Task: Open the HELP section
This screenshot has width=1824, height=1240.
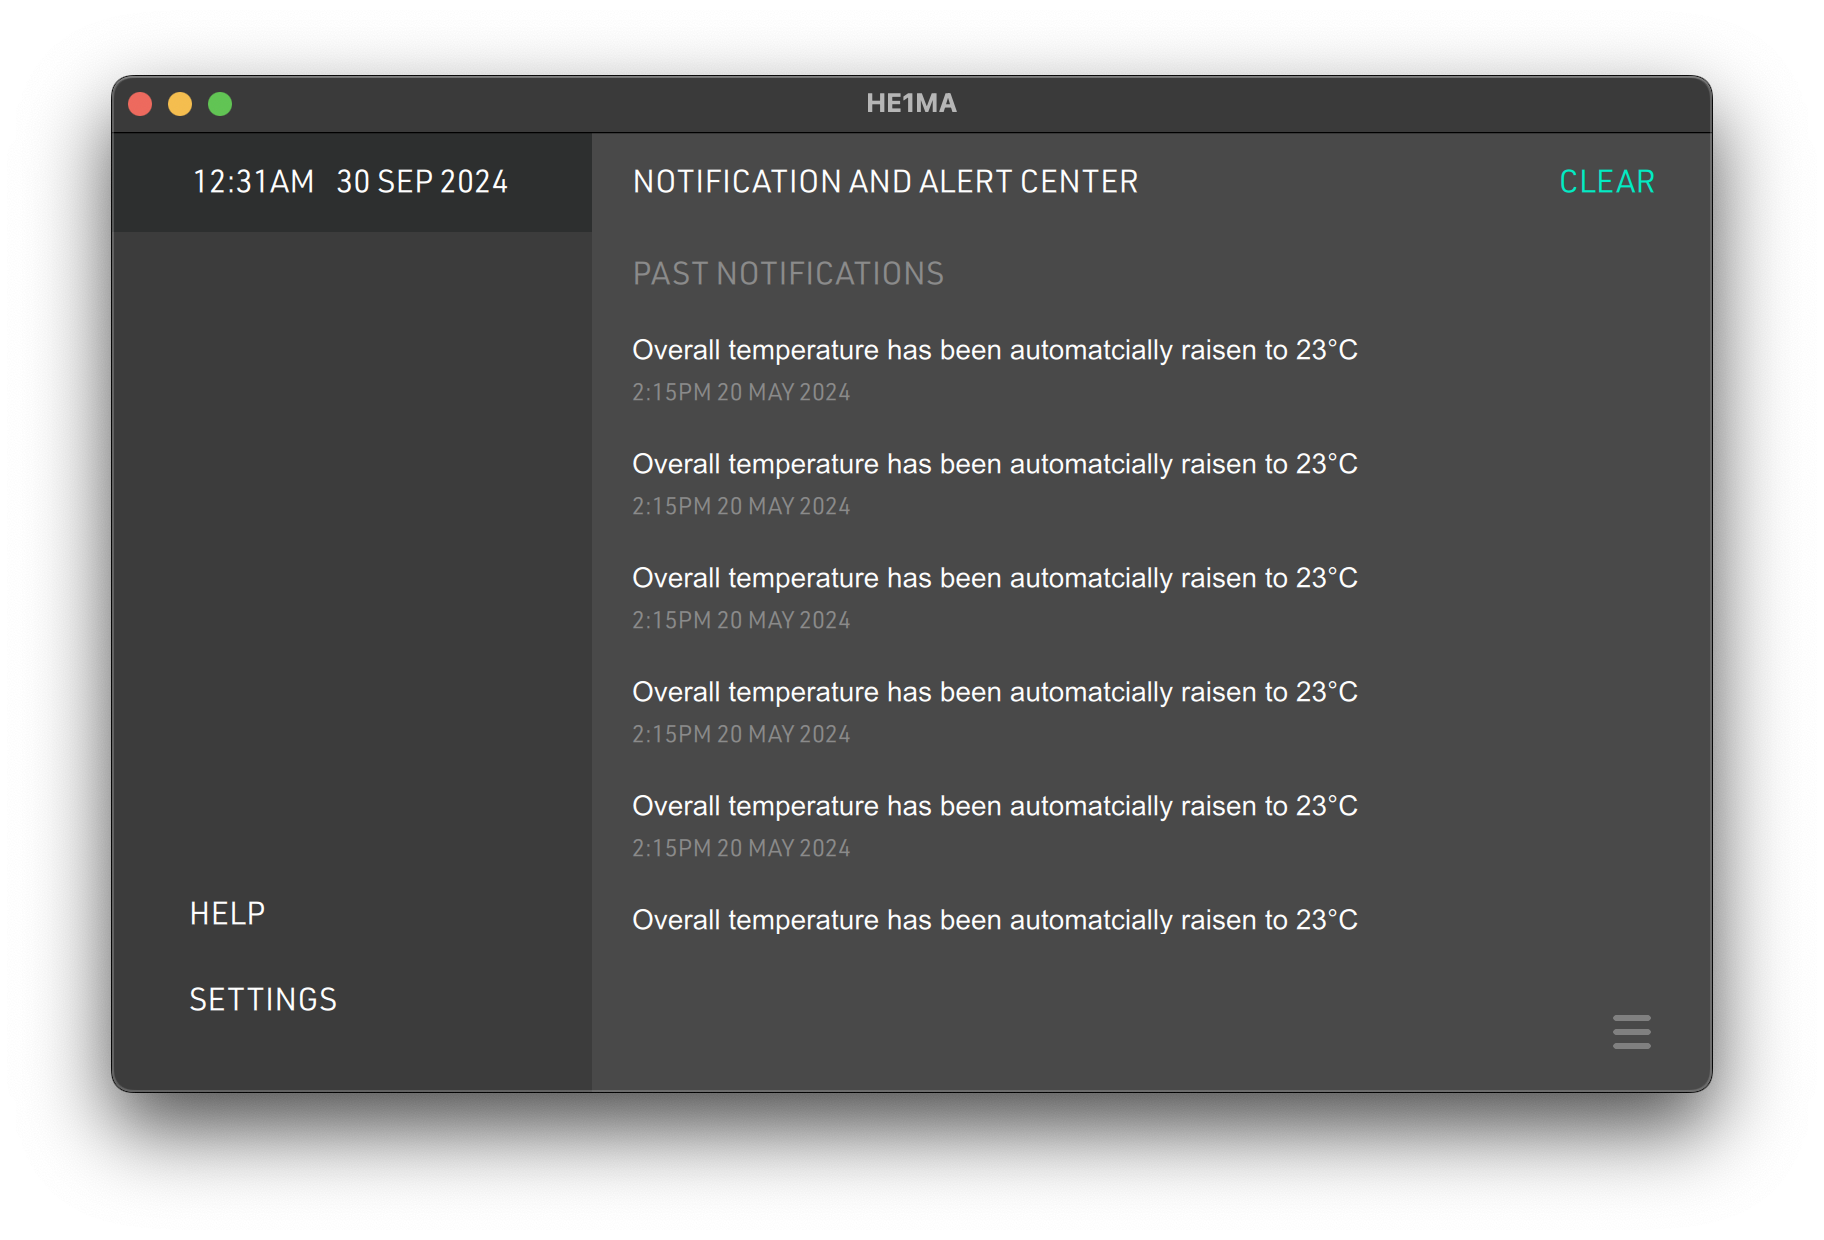Action: click(228, 913)
